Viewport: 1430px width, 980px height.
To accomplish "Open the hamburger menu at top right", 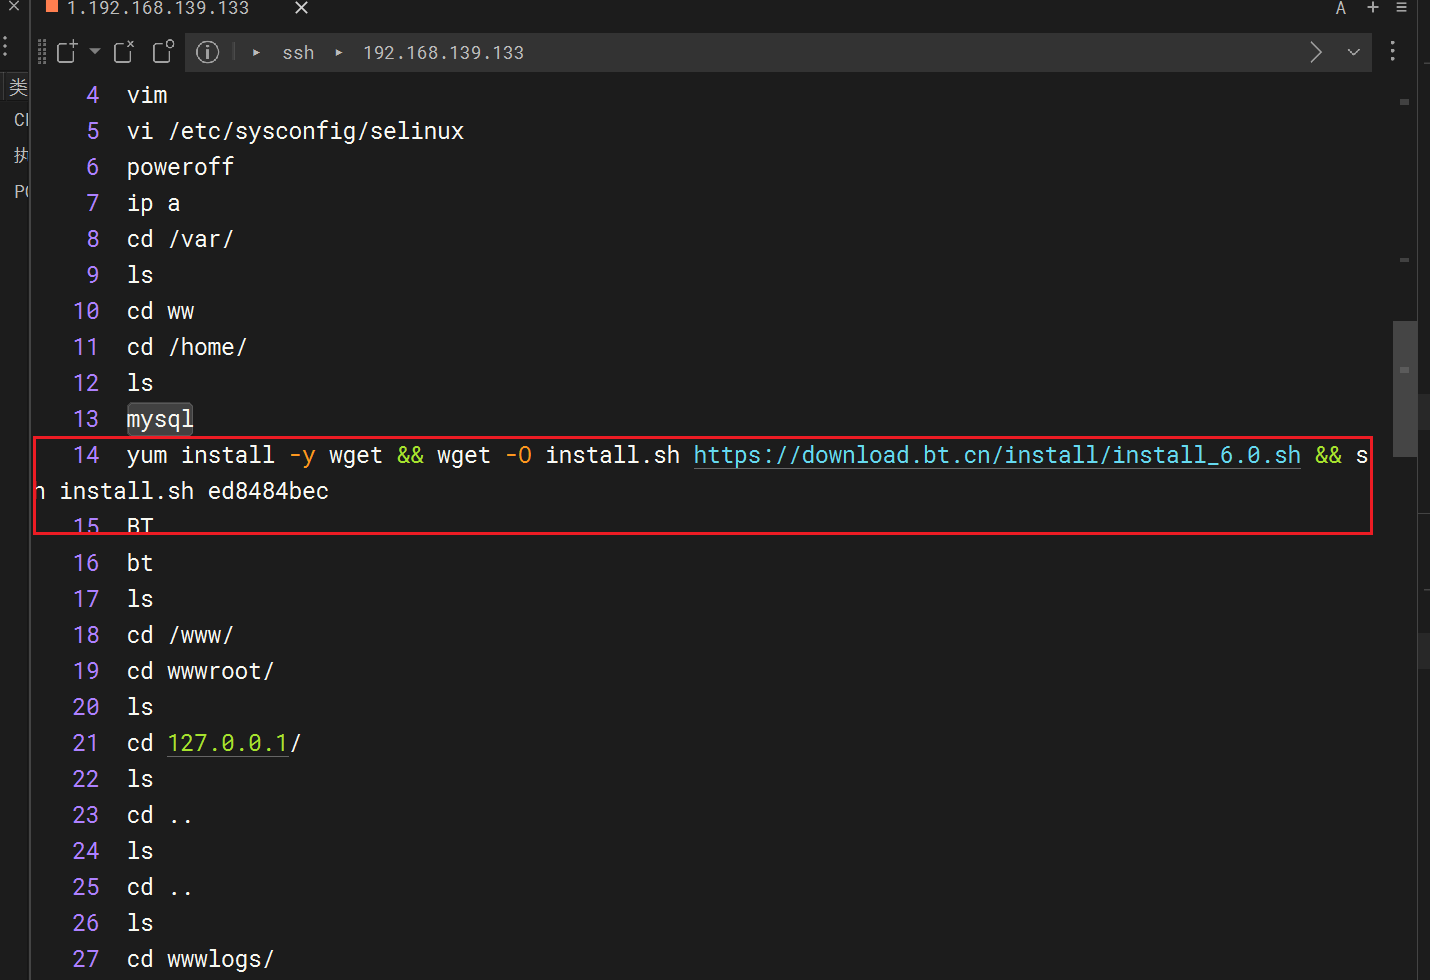I will (x=1401, y=8).
